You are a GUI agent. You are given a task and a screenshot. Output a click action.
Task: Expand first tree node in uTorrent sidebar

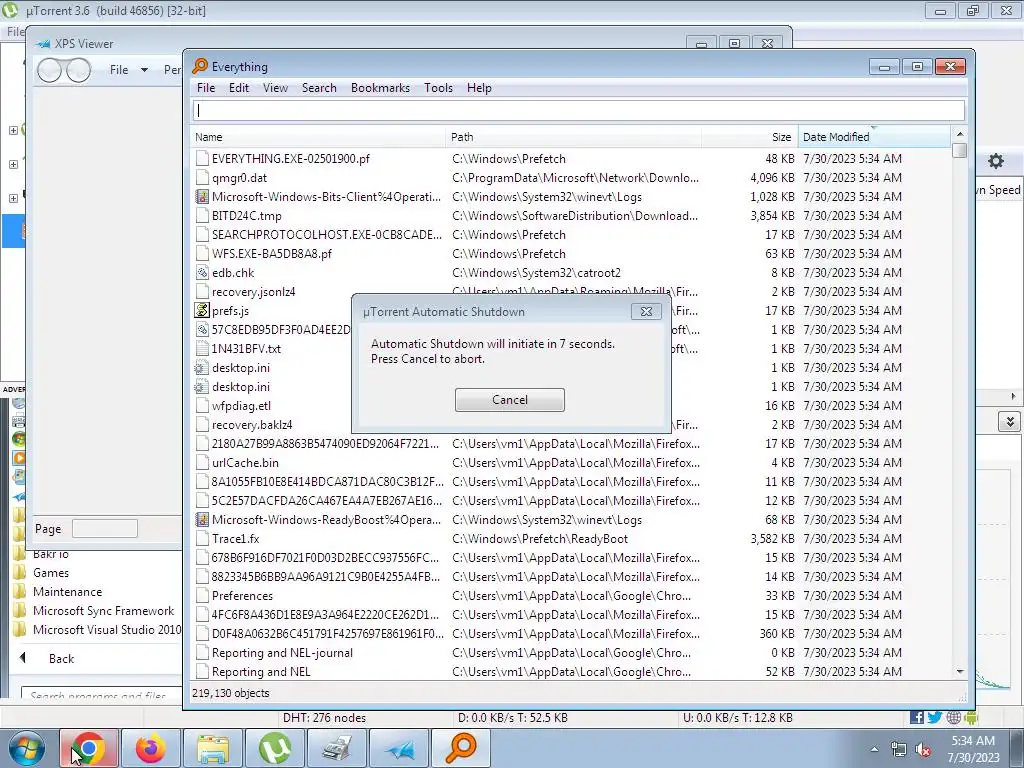click(13, 131)
